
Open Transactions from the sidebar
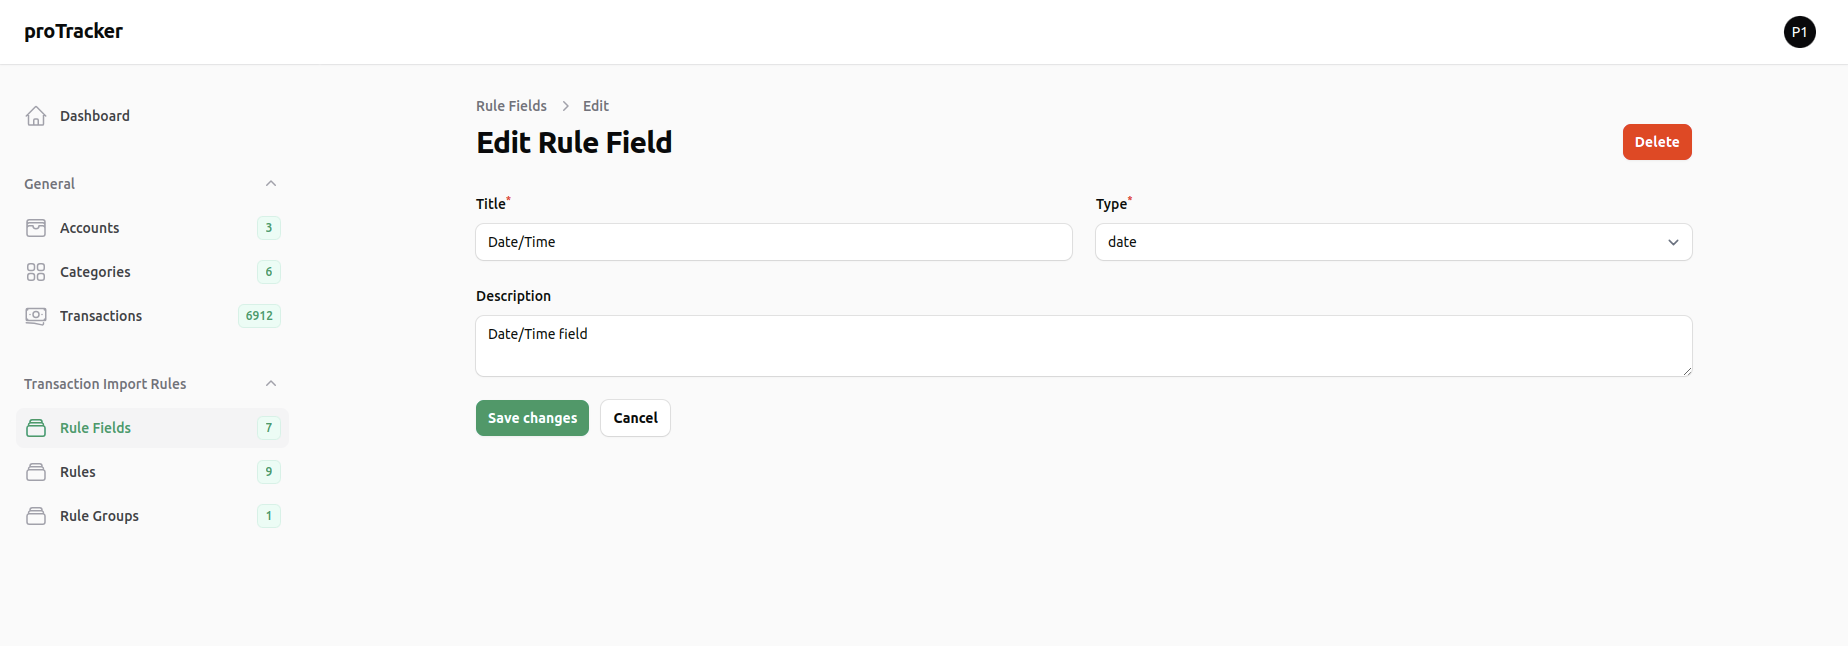click(101, 316)
